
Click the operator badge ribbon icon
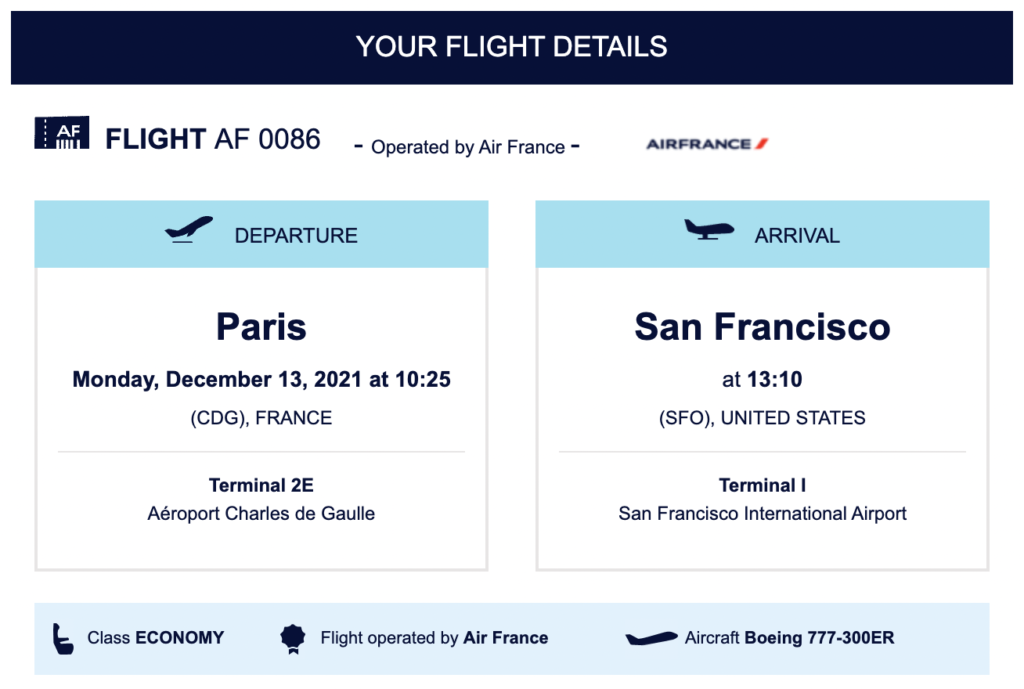292,638
